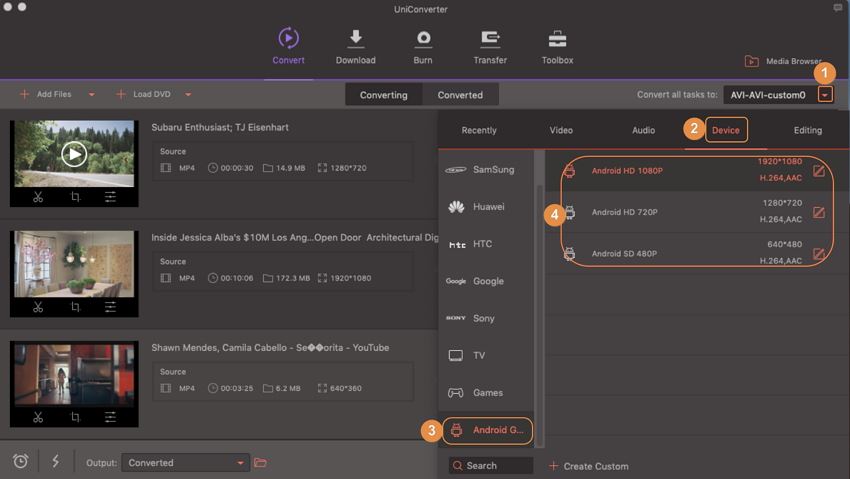
Task: Open the Toolbox icon
Action: click(x=557, y=46)
